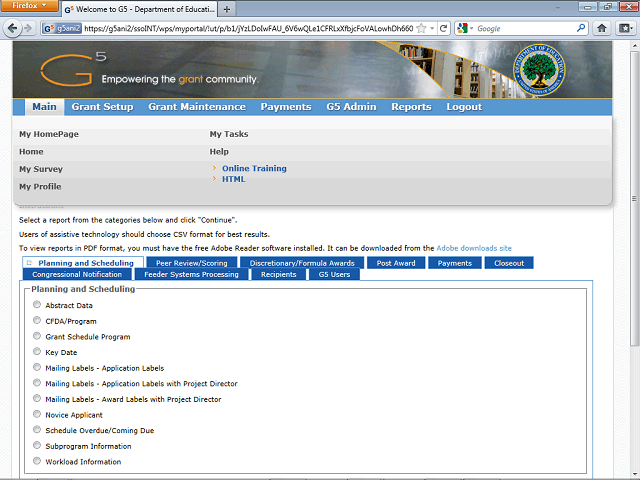Switch to the Payments report category tab
Image resolution: width=640 pixels, height=480 pixels.
[x=455, y=263]
